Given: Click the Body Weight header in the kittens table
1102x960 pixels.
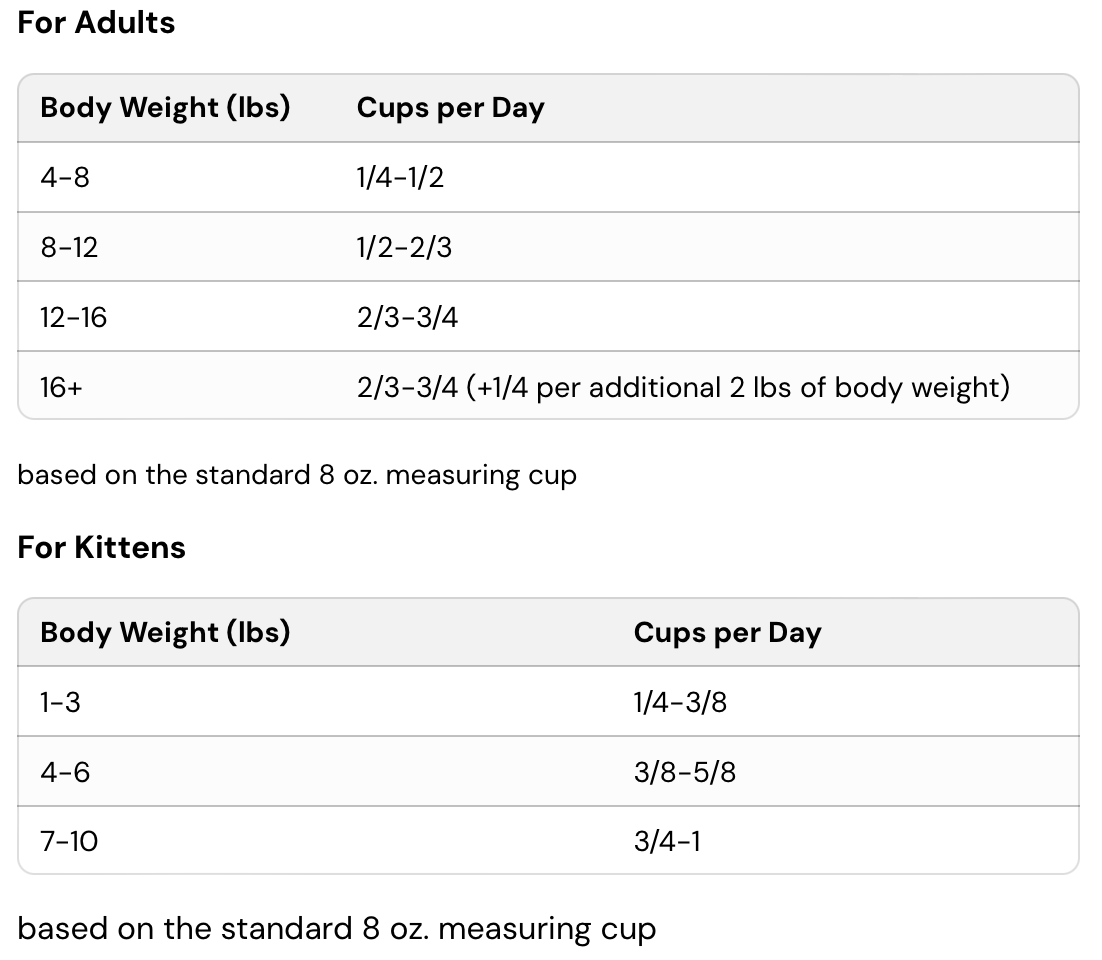Looking at the screenshot, I should point(165,632).
